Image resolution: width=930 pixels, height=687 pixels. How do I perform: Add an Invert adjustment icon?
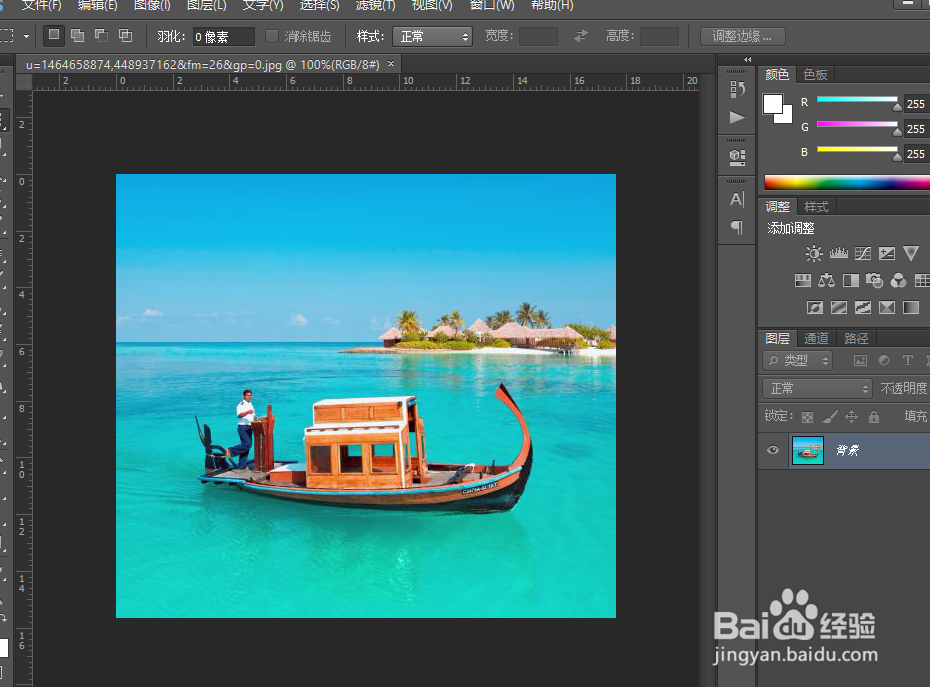(x=815, y=307)
